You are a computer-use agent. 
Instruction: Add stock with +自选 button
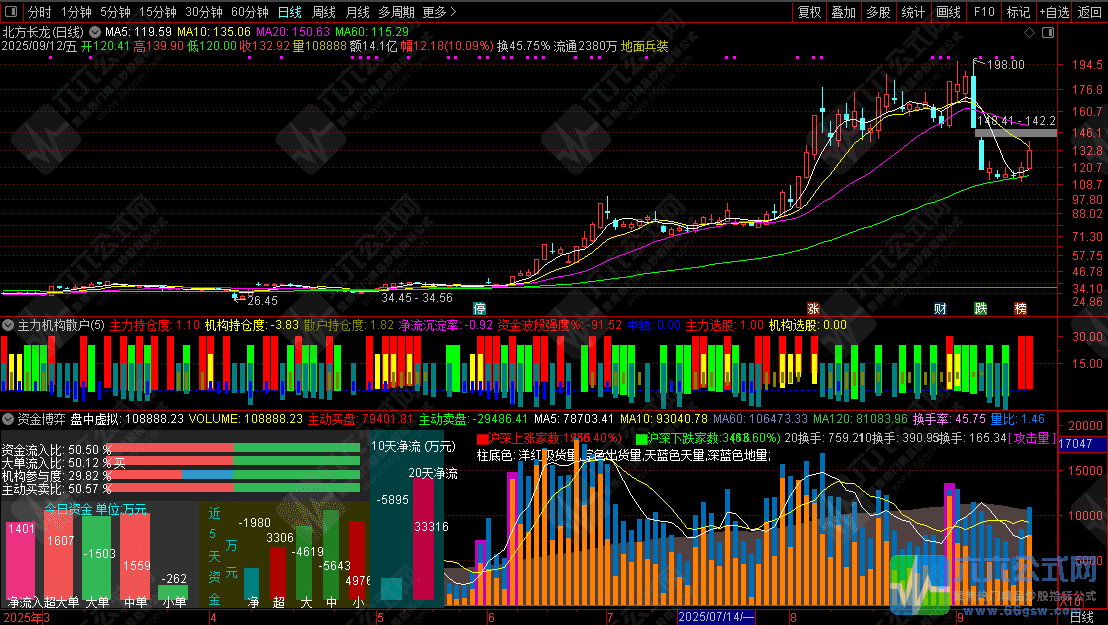[x=1052, y=13]
